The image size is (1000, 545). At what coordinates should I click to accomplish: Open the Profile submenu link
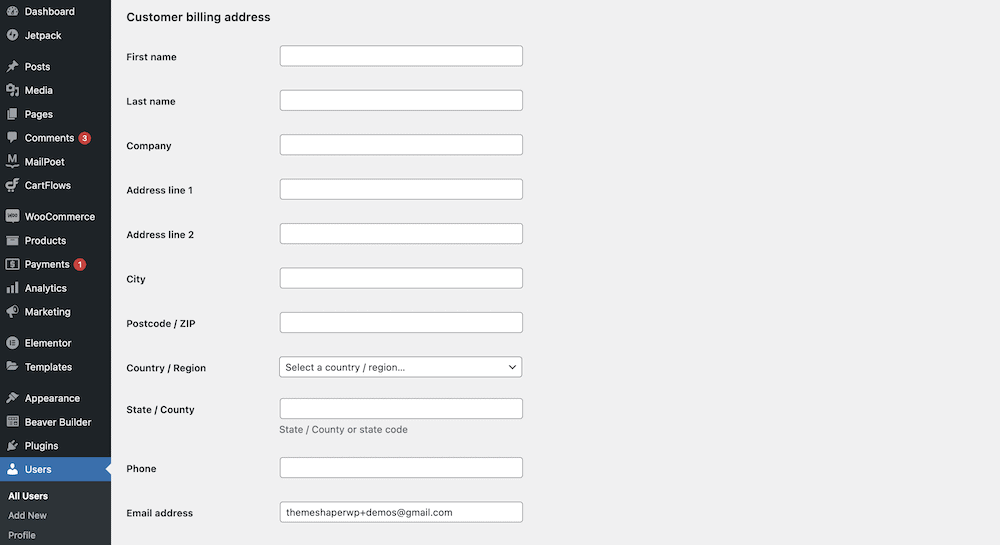coord(22,535)
